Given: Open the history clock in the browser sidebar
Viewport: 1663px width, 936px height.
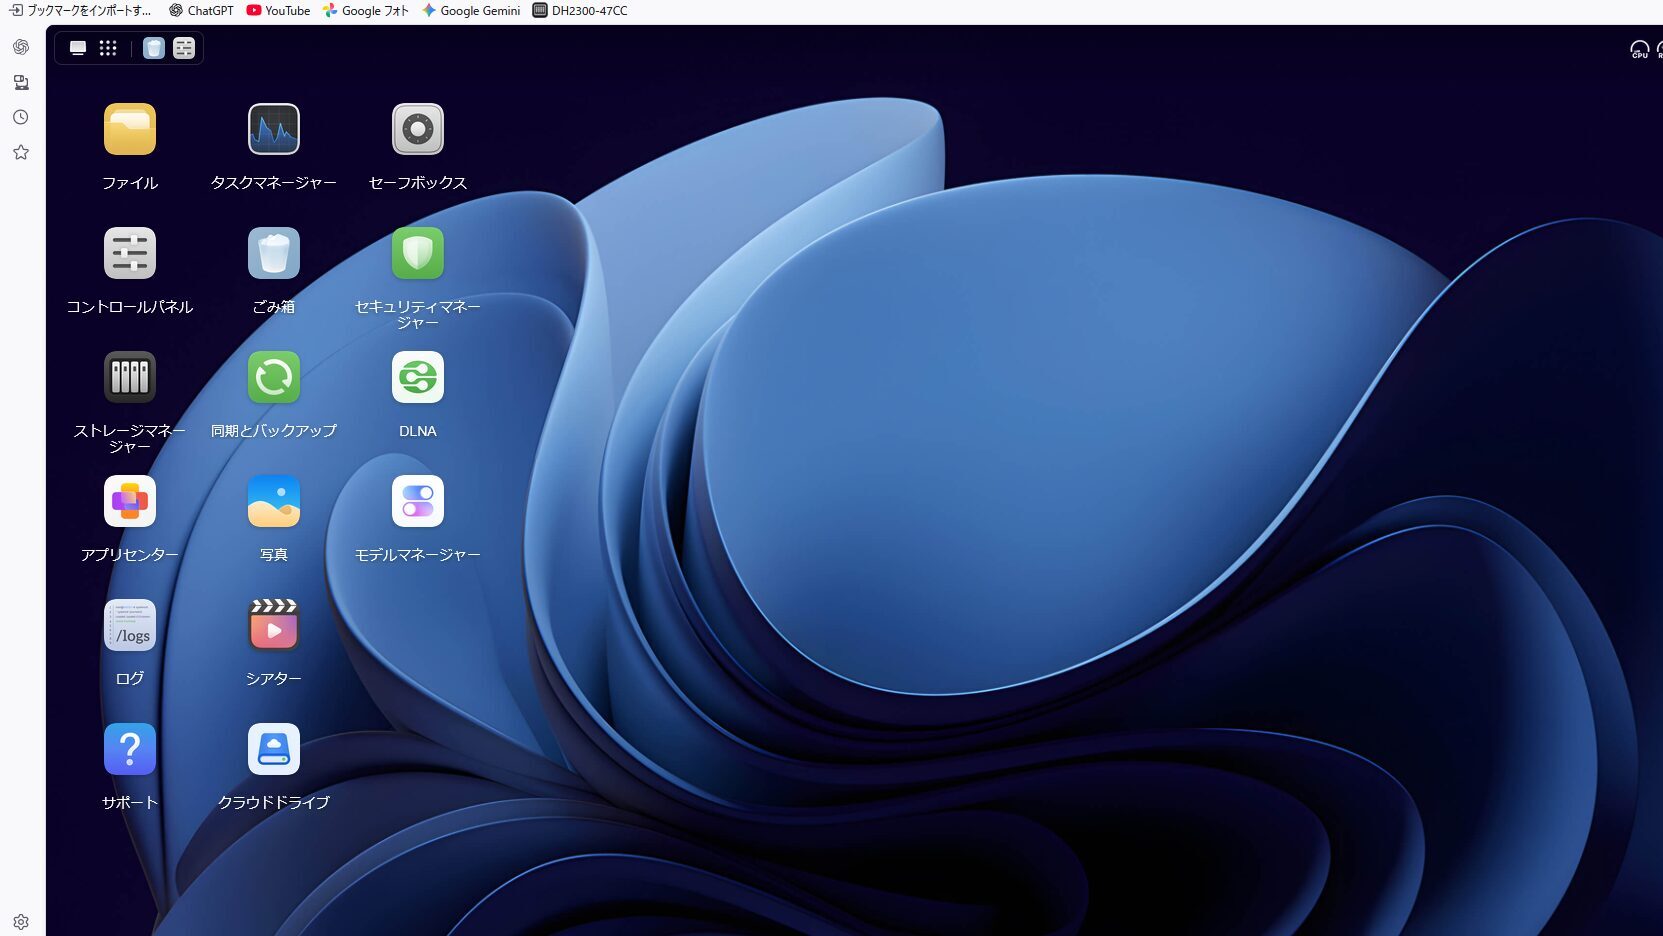Looking at the screenshot, I should click(x=21, y=117).
